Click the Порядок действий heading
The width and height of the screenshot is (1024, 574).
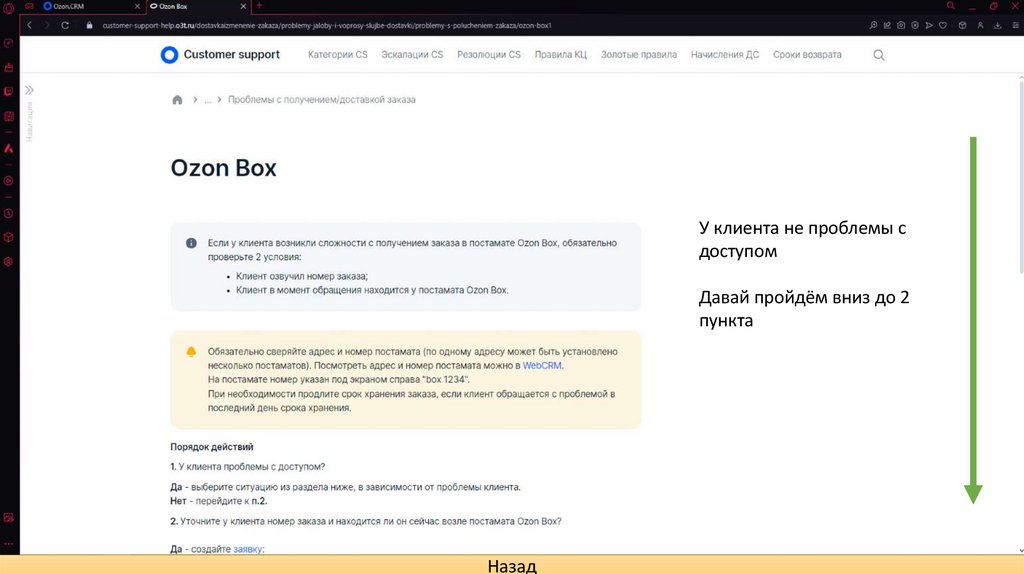click(212, 447)
